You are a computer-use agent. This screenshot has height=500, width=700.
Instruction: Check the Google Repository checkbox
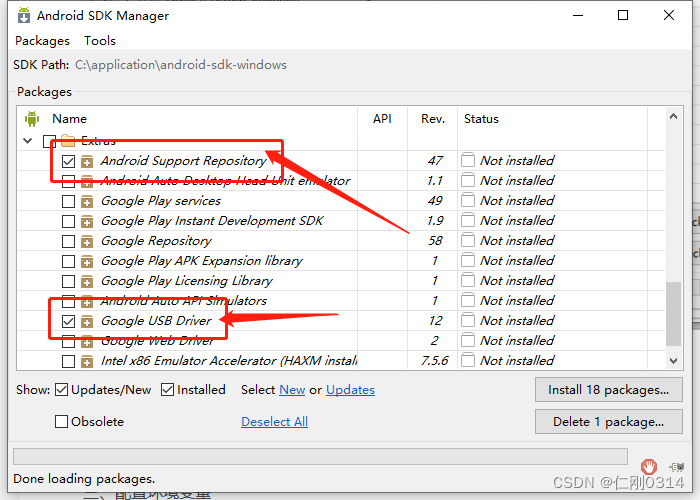click(x=68, y=242)
